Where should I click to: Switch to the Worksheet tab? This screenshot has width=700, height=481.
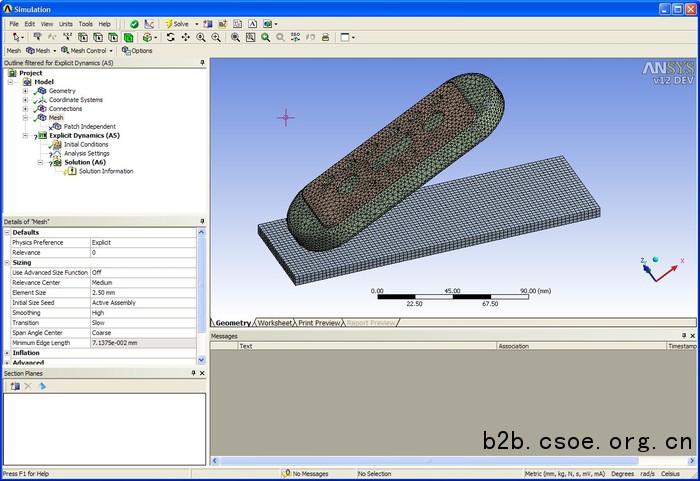(x=275, y=323)
